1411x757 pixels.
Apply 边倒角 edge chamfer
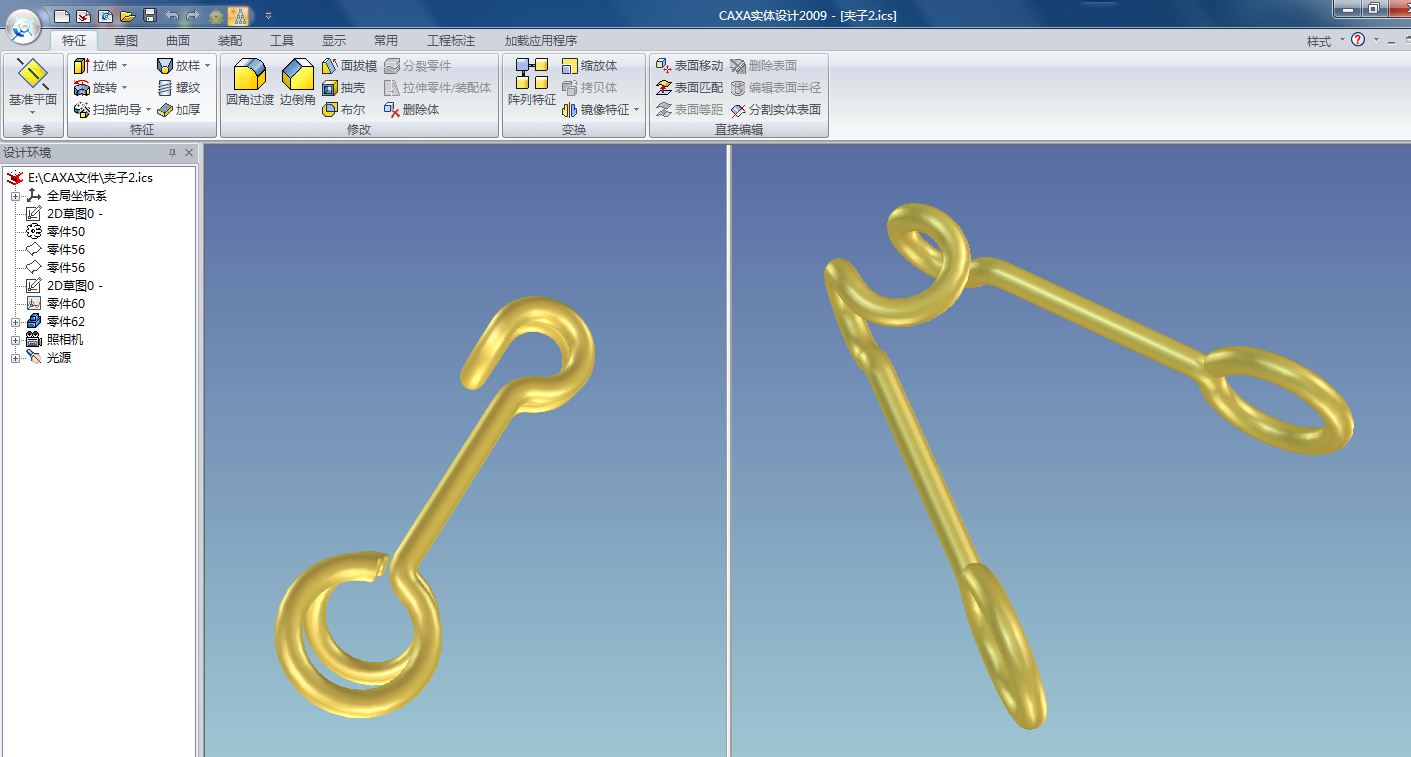coord(298,83)
